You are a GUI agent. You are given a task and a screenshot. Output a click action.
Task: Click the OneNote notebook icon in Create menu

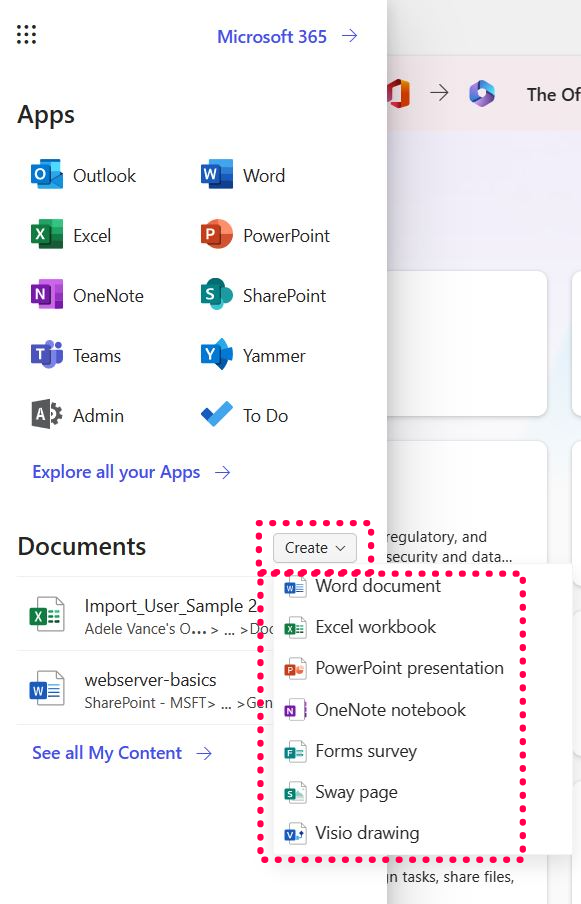point(295,710)
